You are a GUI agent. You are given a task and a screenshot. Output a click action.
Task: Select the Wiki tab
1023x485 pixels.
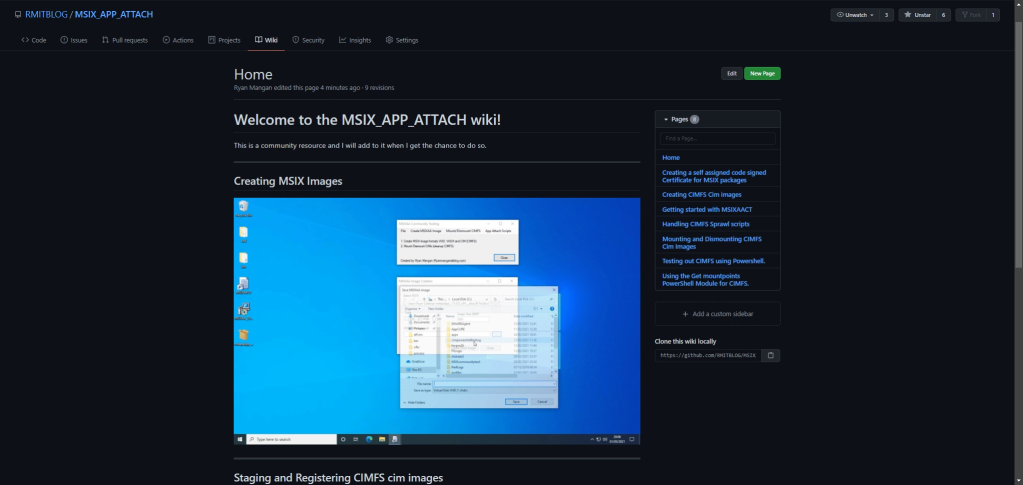pos(266,40)
